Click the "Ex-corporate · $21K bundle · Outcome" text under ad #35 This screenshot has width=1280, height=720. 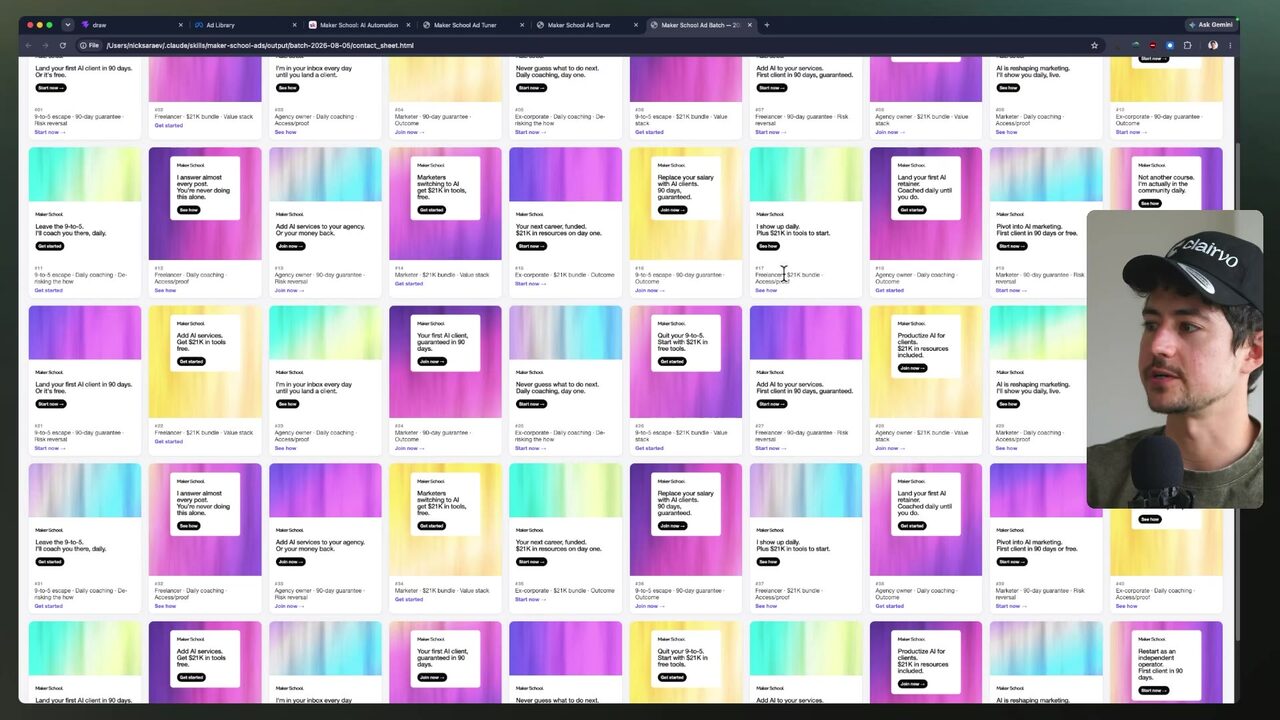point(564,591)
